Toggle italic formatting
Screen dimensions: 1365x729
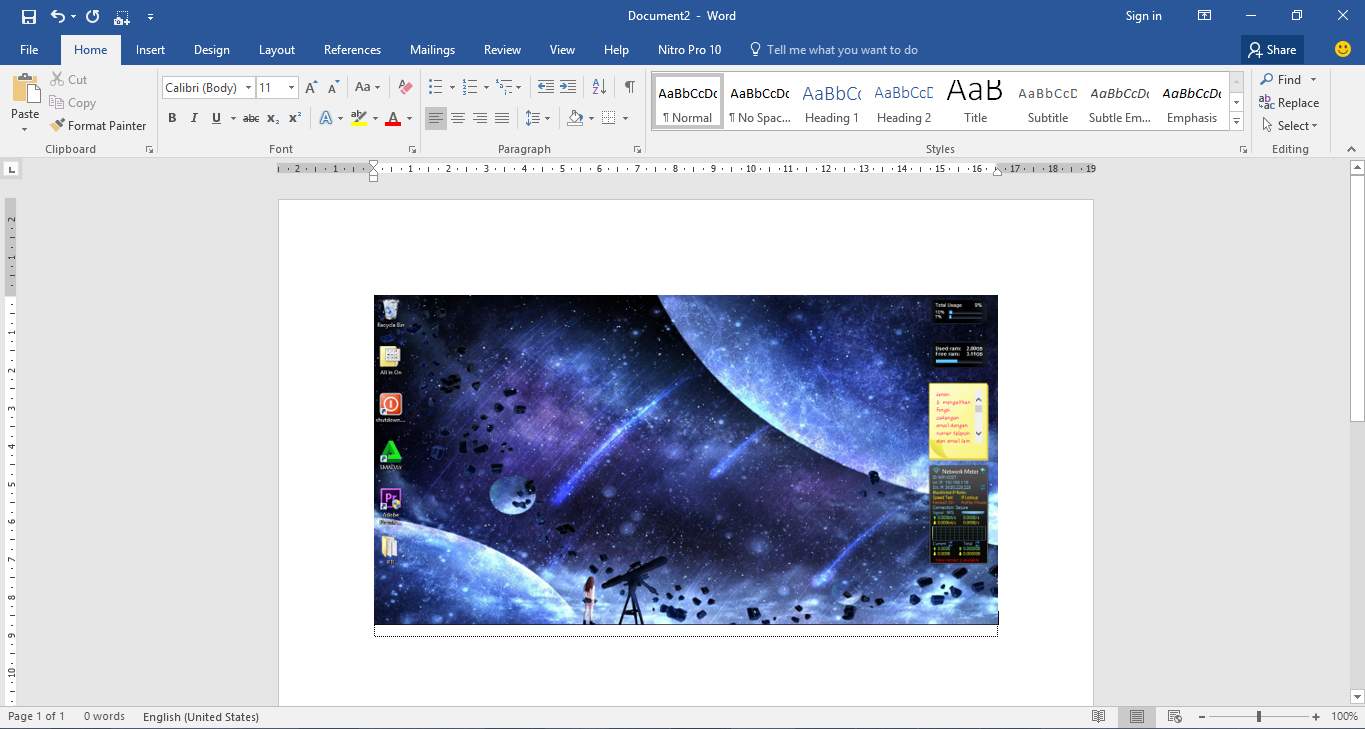click(194, 117)
